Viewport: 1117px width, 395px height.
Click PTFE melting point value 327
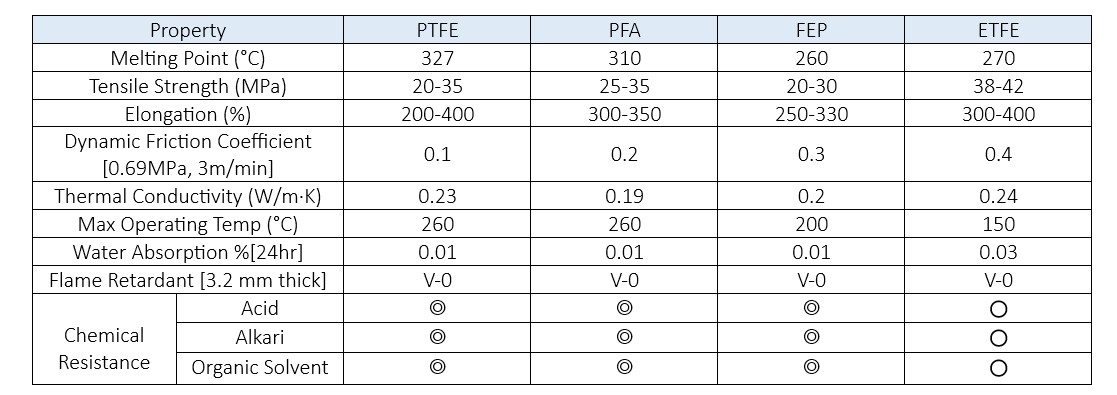coord(437,58)
